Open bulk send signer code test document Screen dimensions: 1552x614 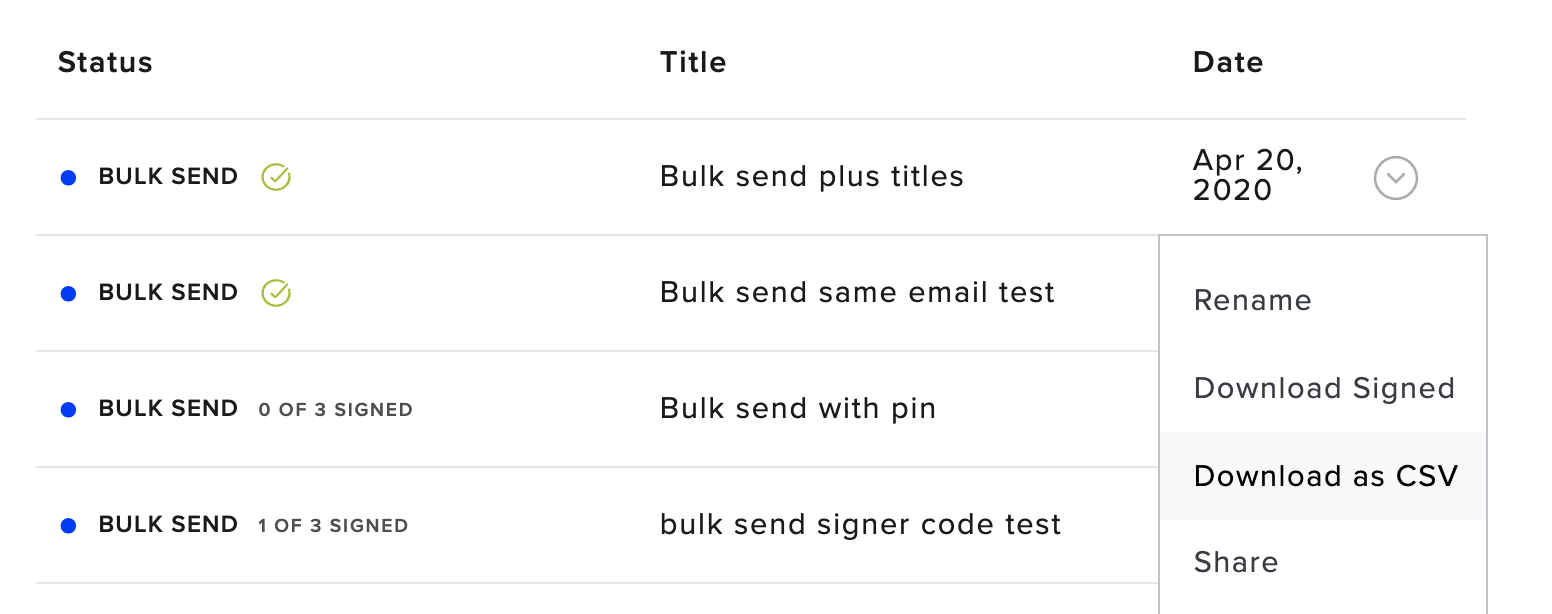860,525
